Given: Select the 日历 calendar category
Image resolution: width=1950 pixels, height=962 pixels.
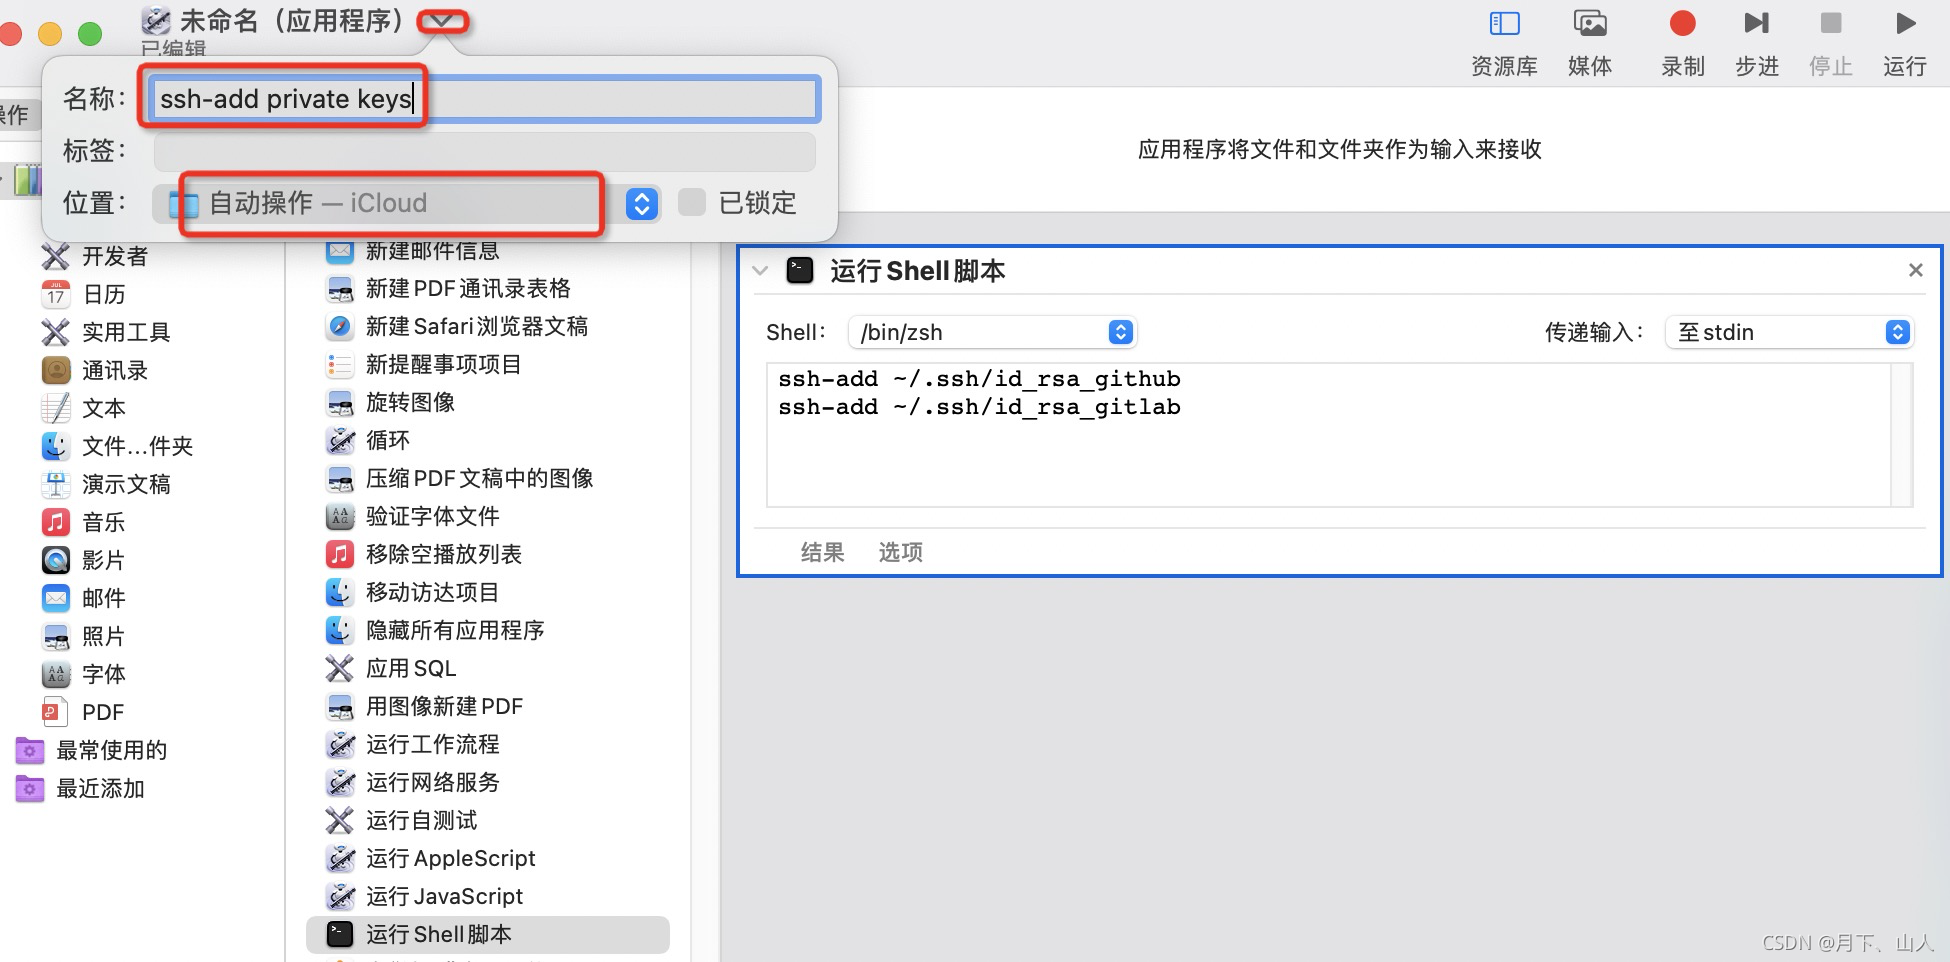Looking at the screenshot, I should pos(104,294).
